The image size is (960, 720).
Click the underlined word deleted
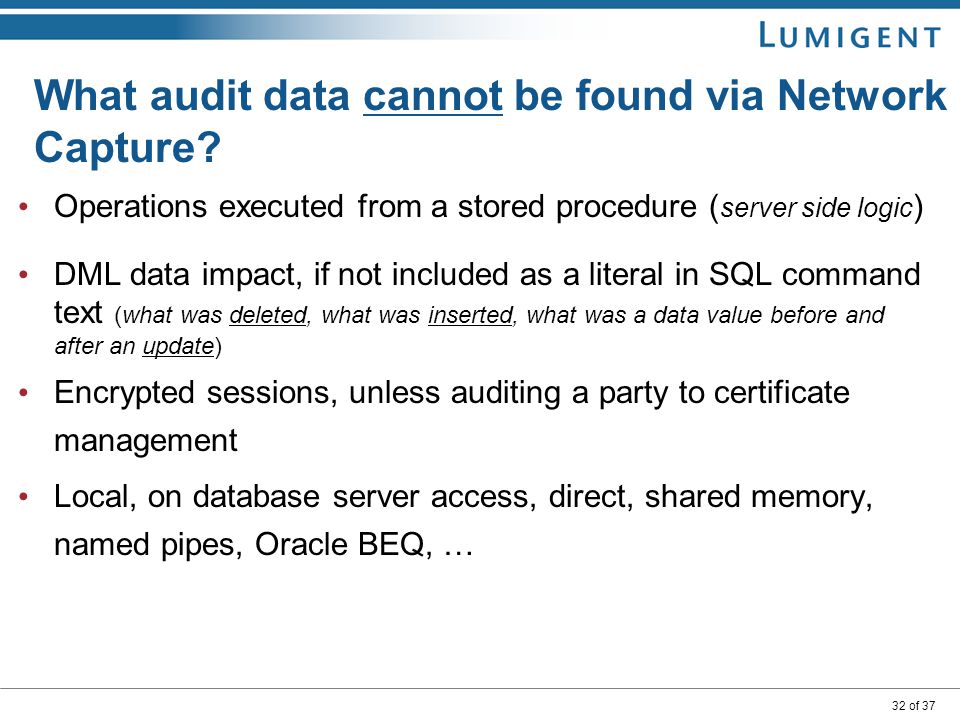point(268,315)
